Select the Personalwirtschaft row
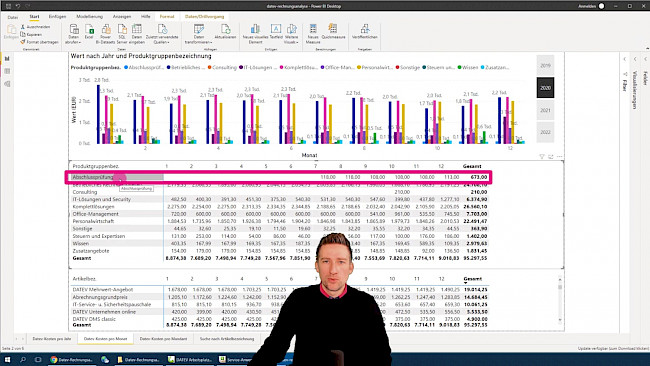 coord(92,221)
